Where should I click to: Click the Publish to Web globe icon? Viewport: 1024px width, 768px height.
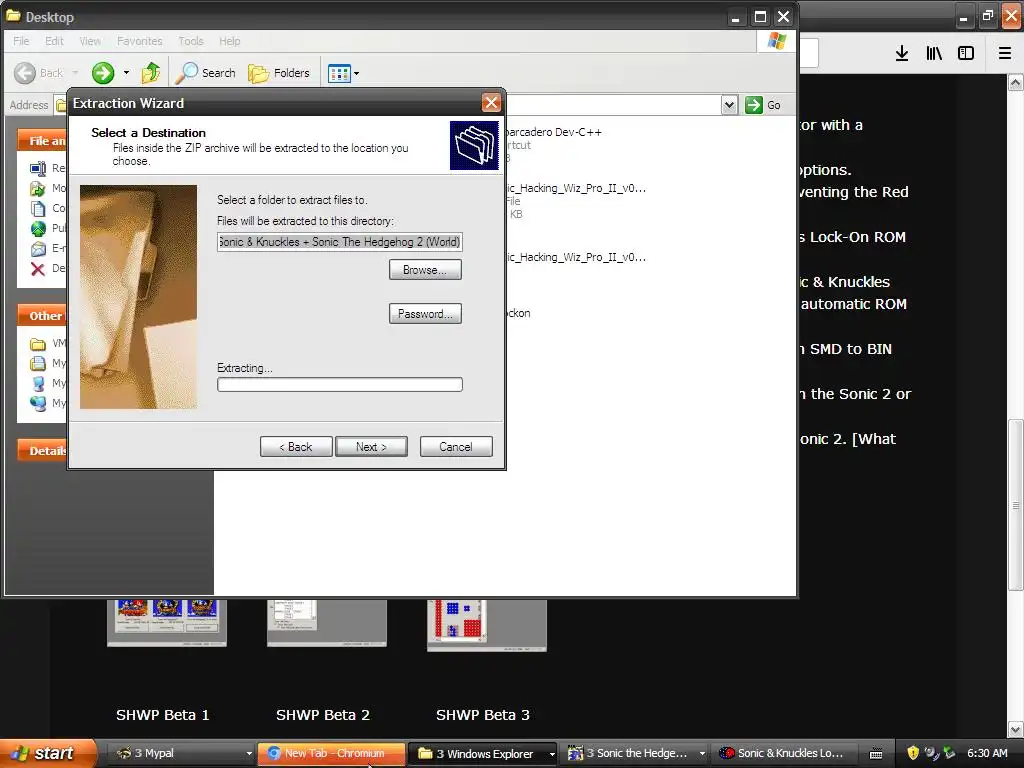coord(38,229)
